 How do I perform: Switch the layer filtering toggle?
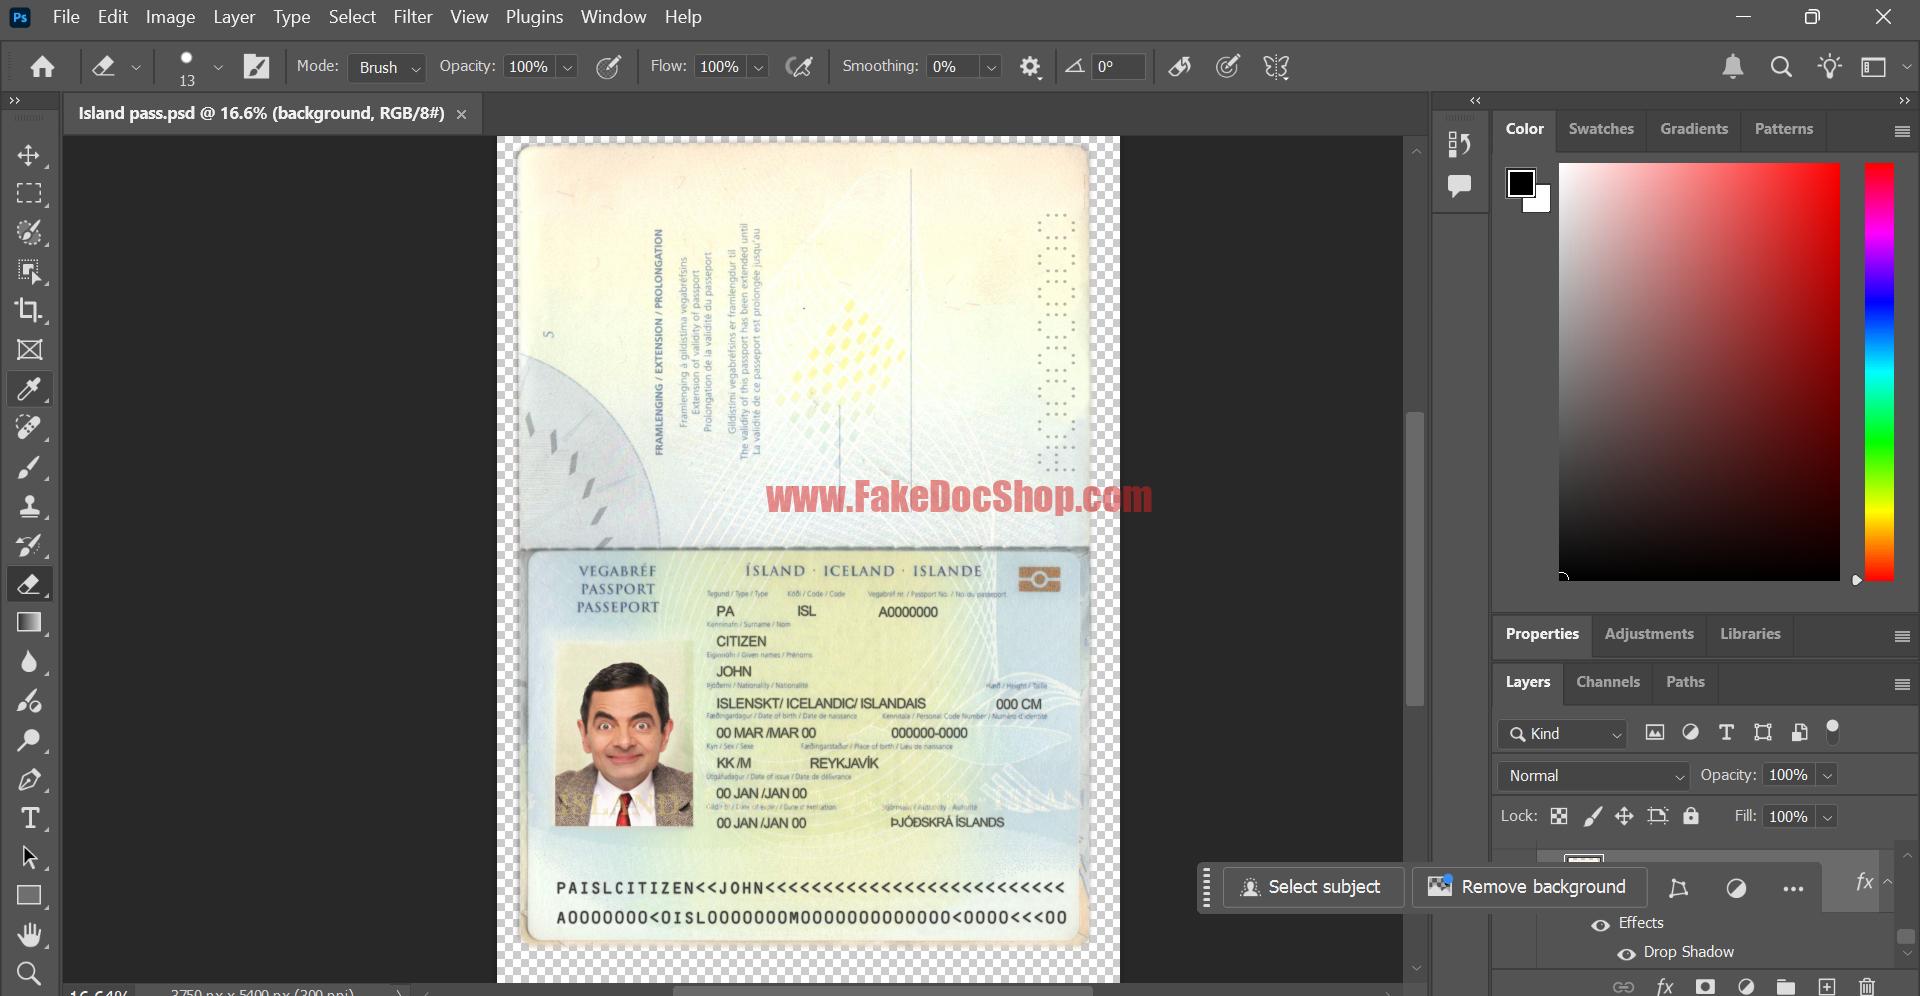(1833, 731)
